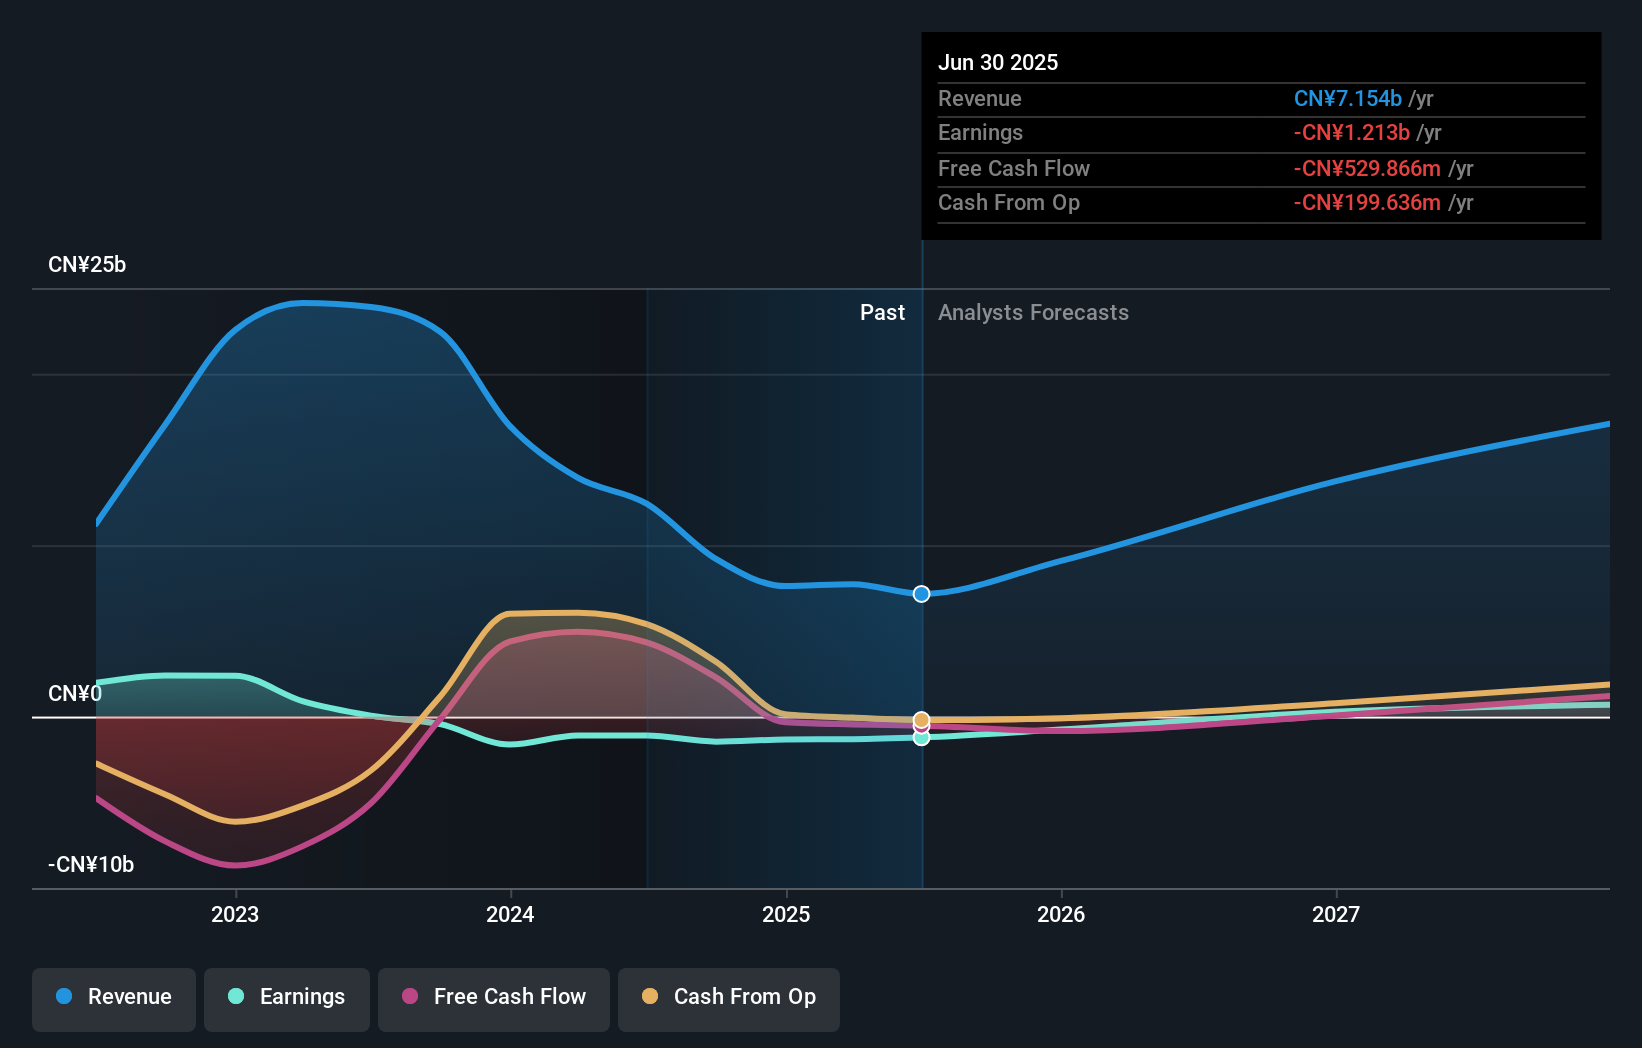This screenshot has height=1048, width=1642.
Task: Click the CN¥7.154b revenue value
Action: [1348, 99]
